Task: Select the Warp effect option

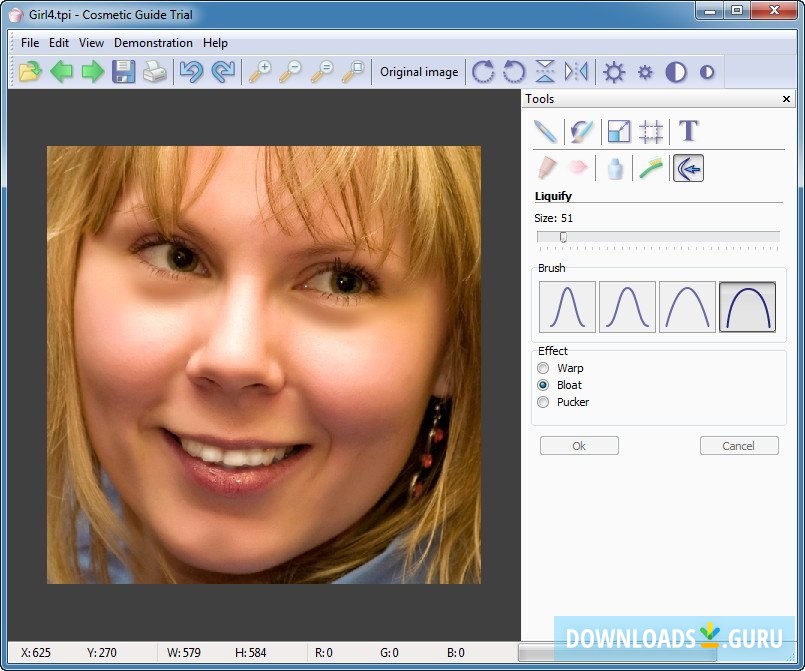Action: (x=544, y=368)
